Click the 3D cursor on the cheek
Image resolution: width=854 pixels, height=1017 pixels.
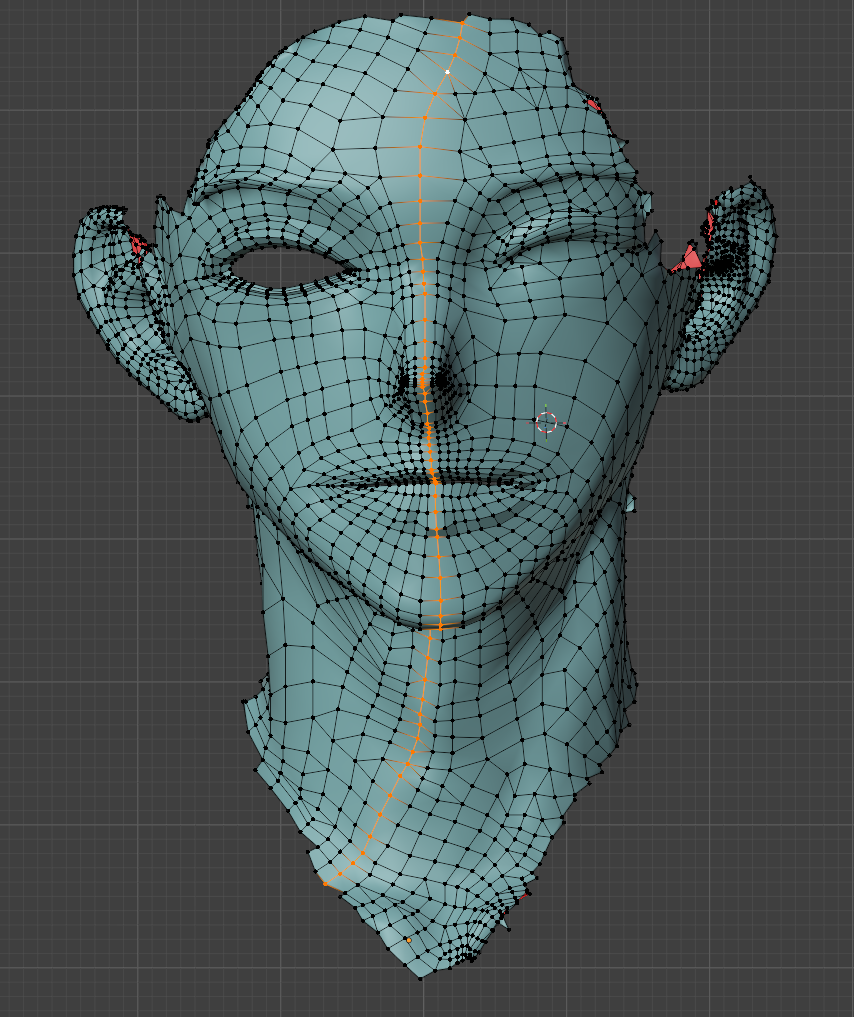546,422
